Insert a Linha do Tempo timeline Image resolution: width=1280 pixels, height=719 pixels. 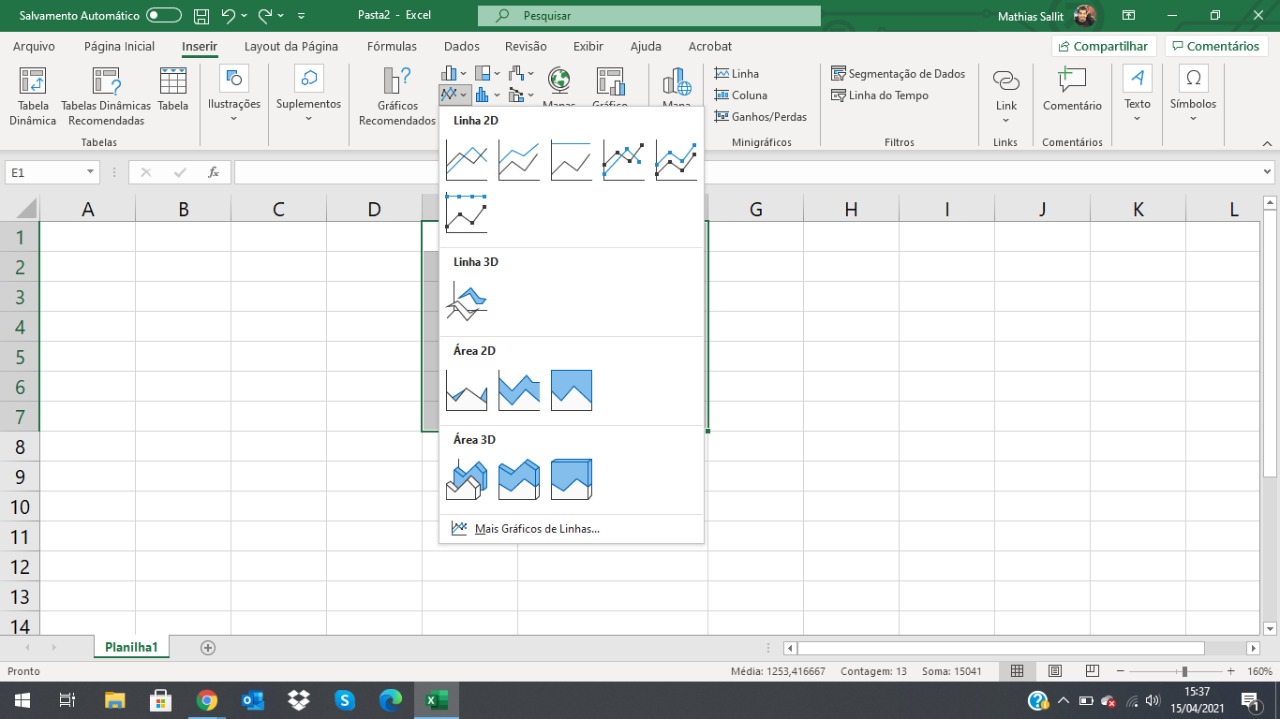(880, 95)
